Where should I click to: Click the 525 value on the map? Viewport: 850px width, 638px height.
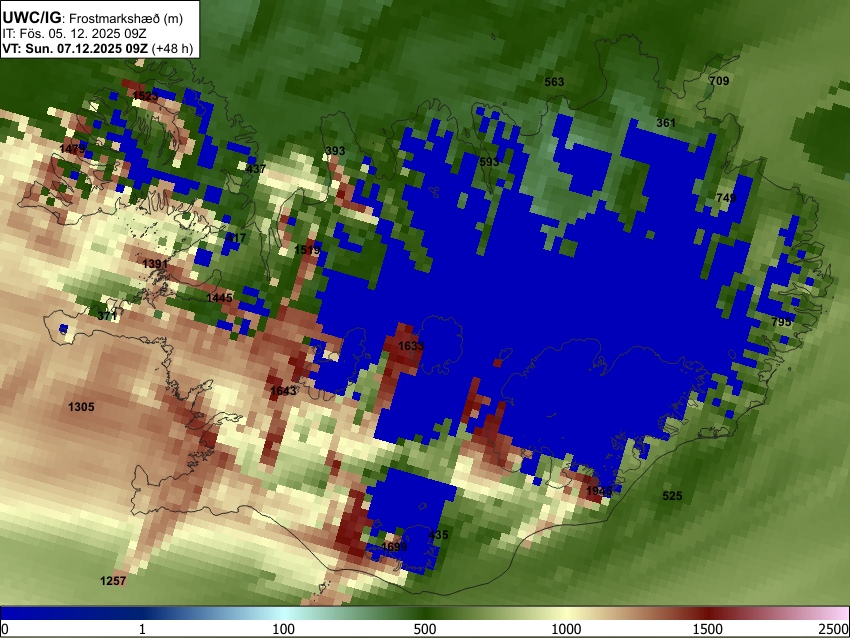coord(672,496)
